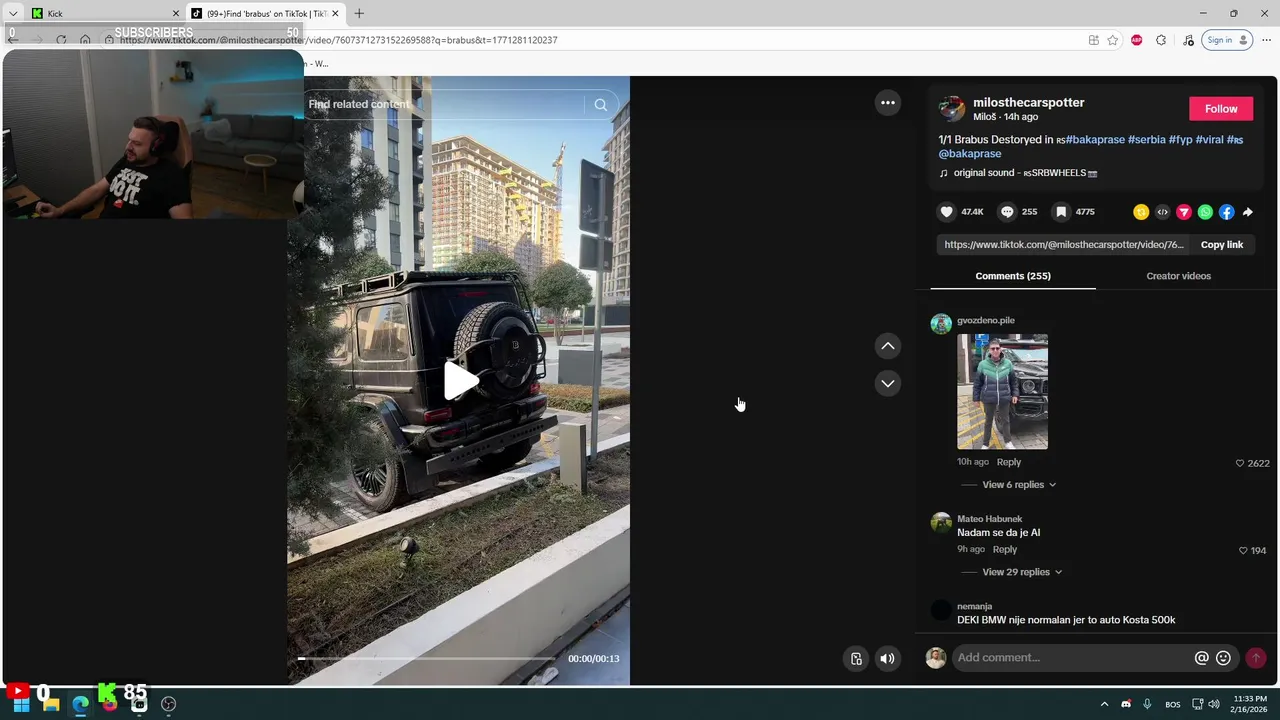Screen dimensions: 1280x720
Task: Click the yellow repost icon
Action: (x=1141, y=212)
